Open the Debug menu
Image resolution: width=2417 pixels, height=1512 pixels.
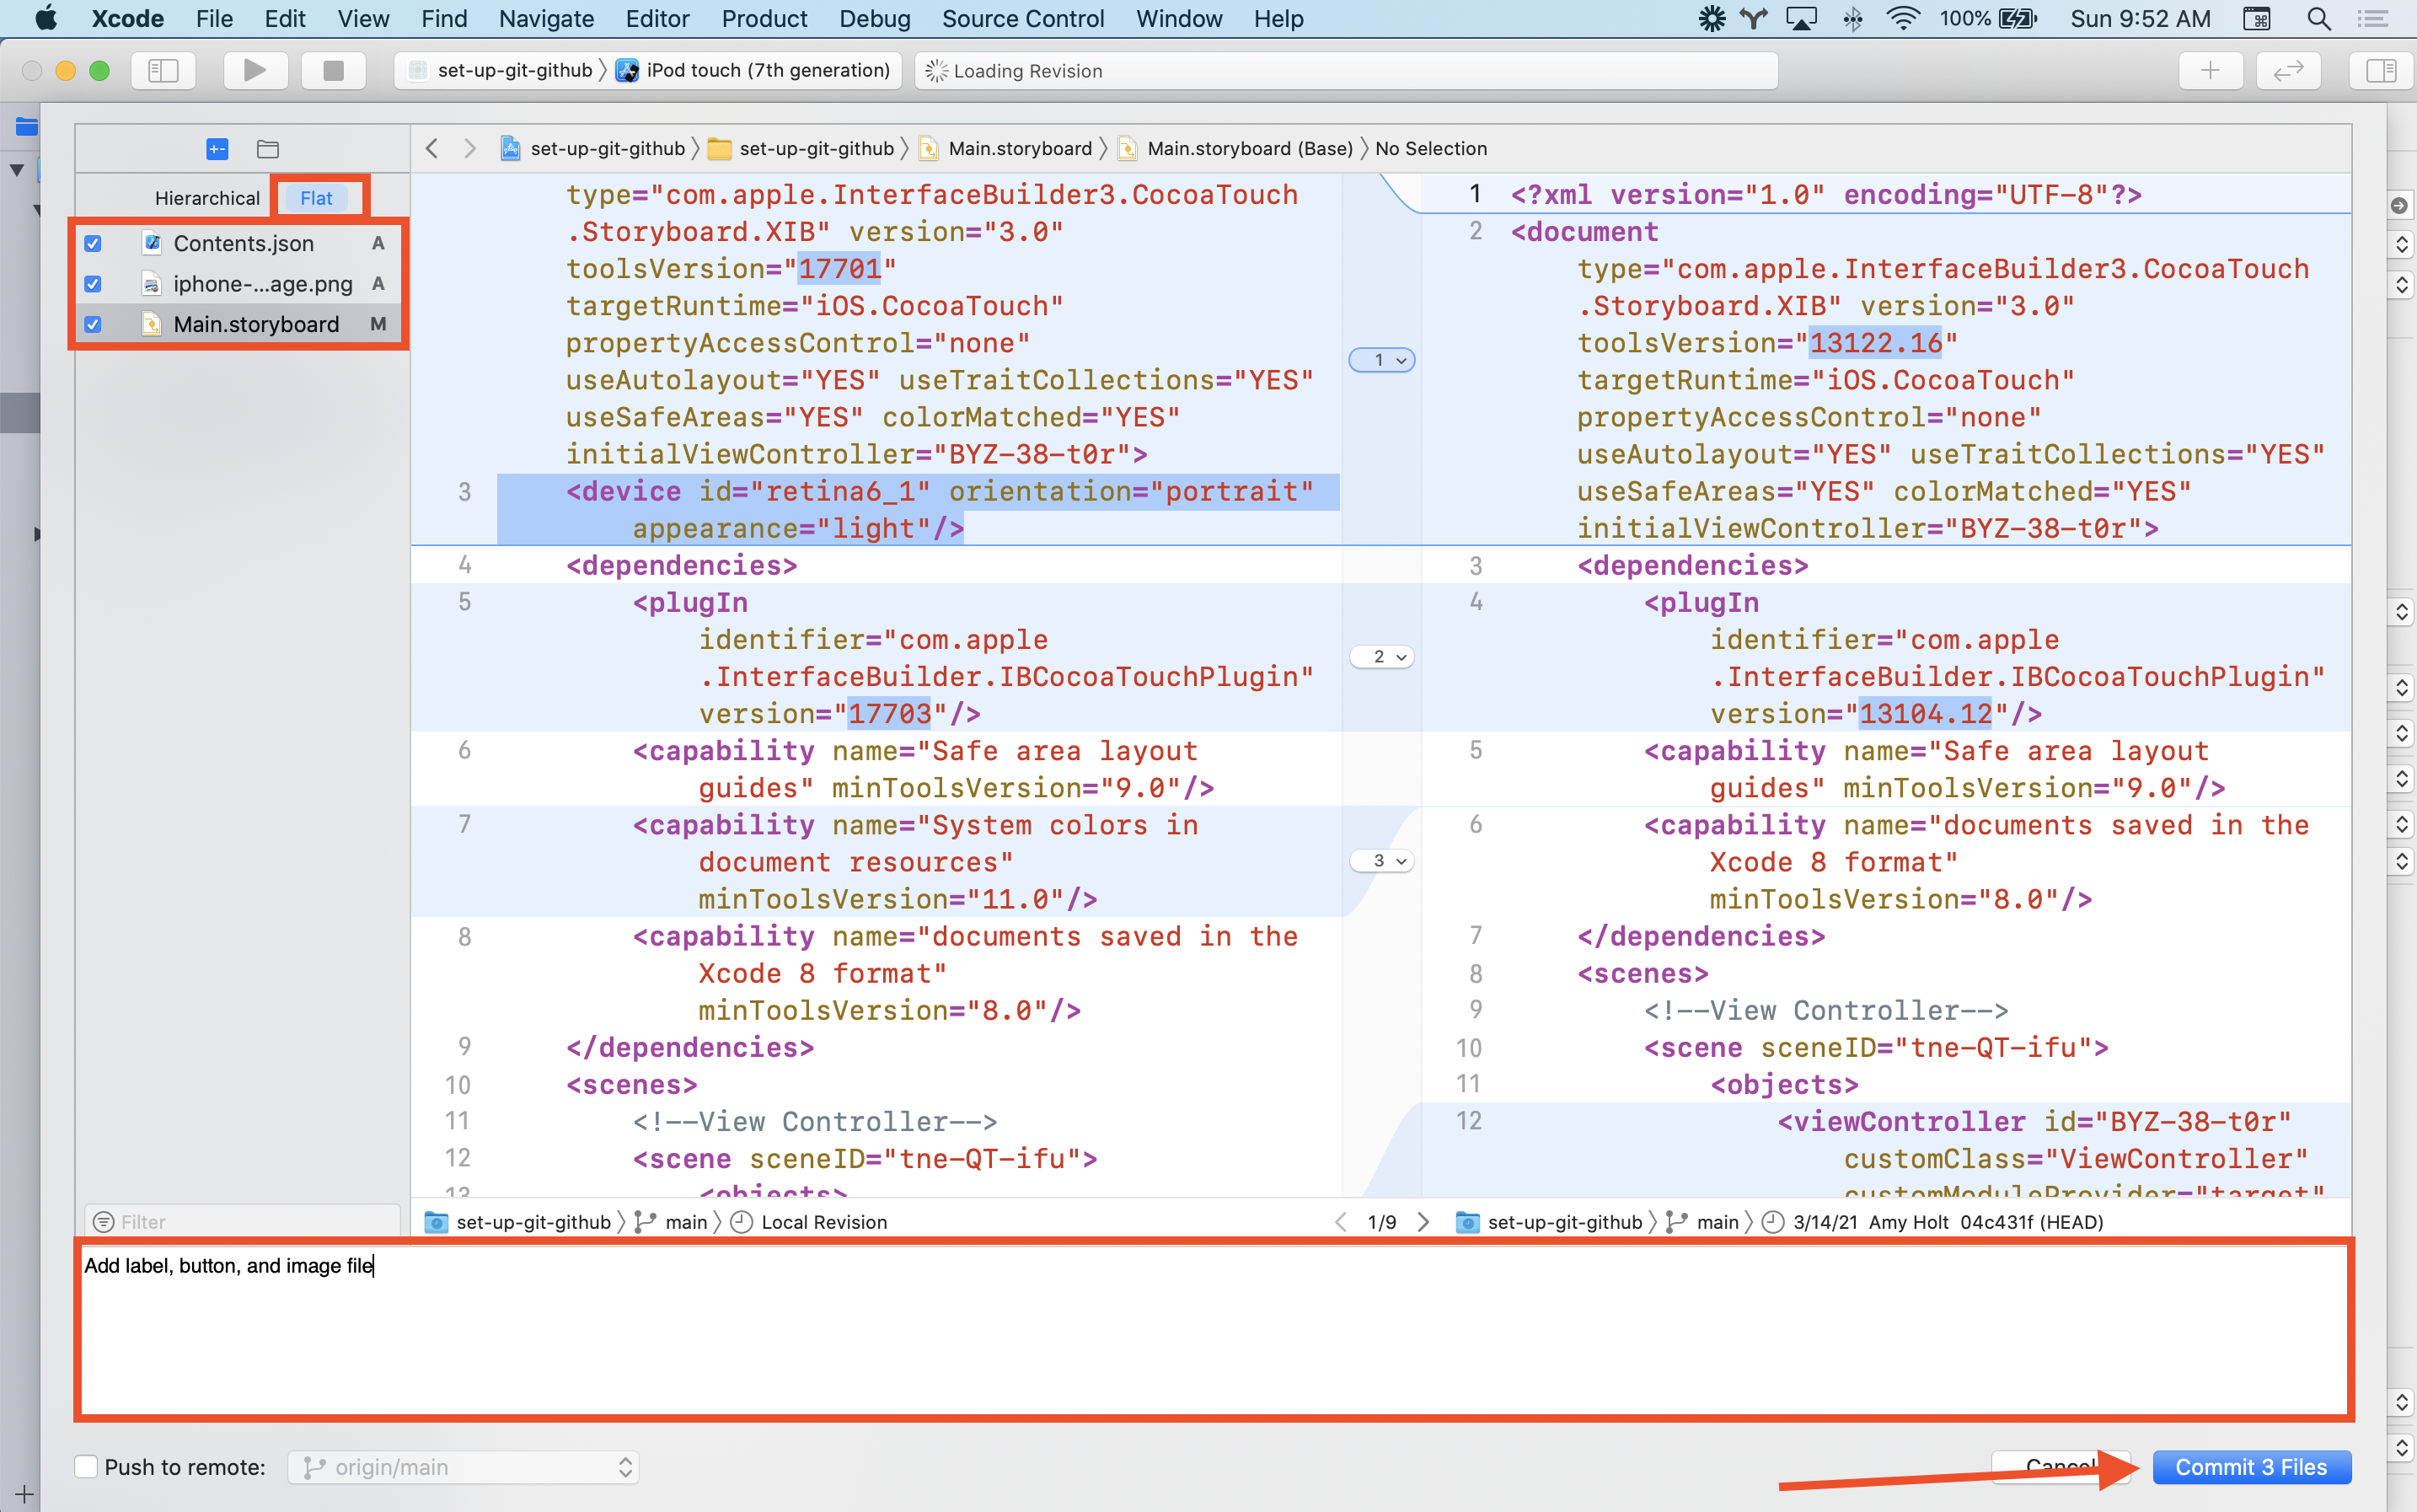click(x=874, y=19)
